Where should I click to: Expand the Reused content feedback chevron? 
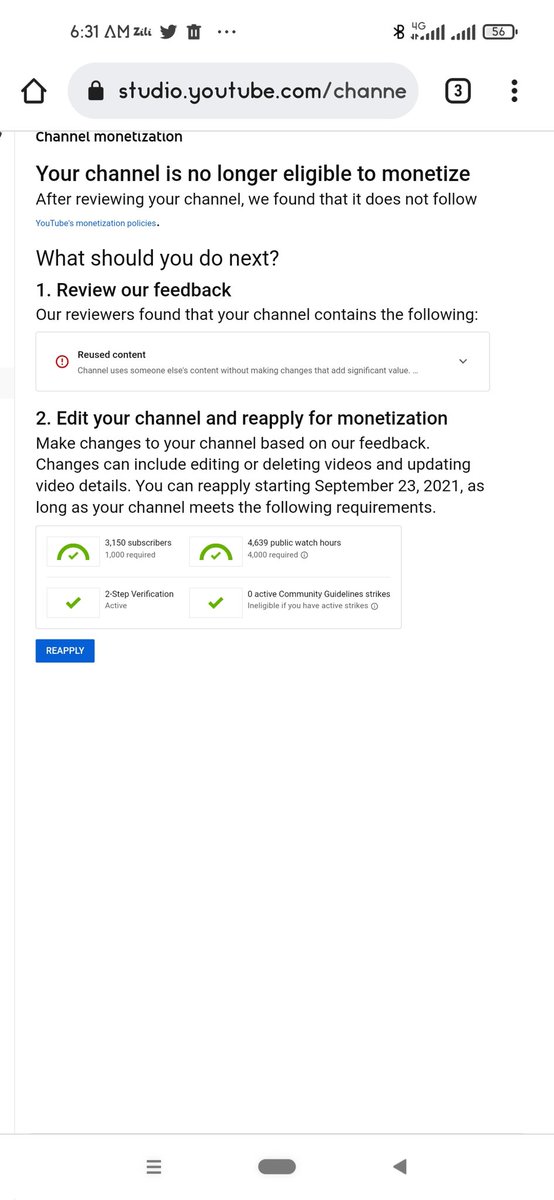click(463, 361)
